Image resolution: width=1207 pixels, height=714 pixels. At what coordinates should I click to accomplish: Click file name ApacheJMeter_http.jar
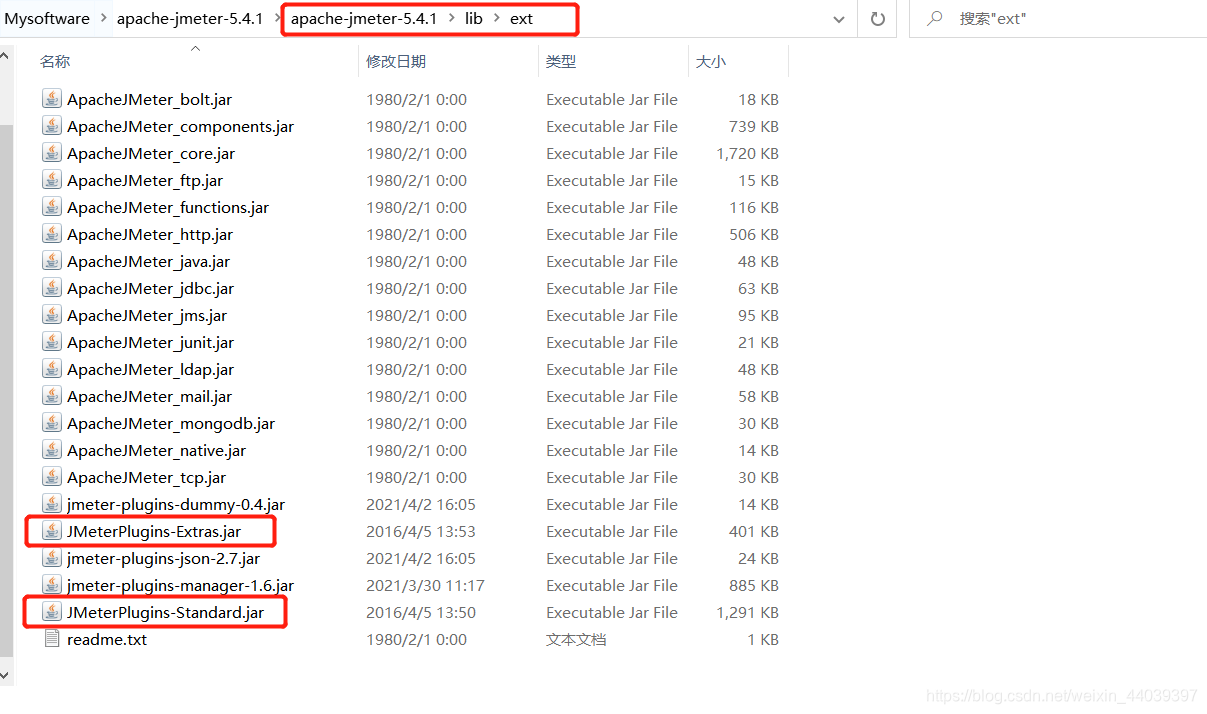[150, 234]
